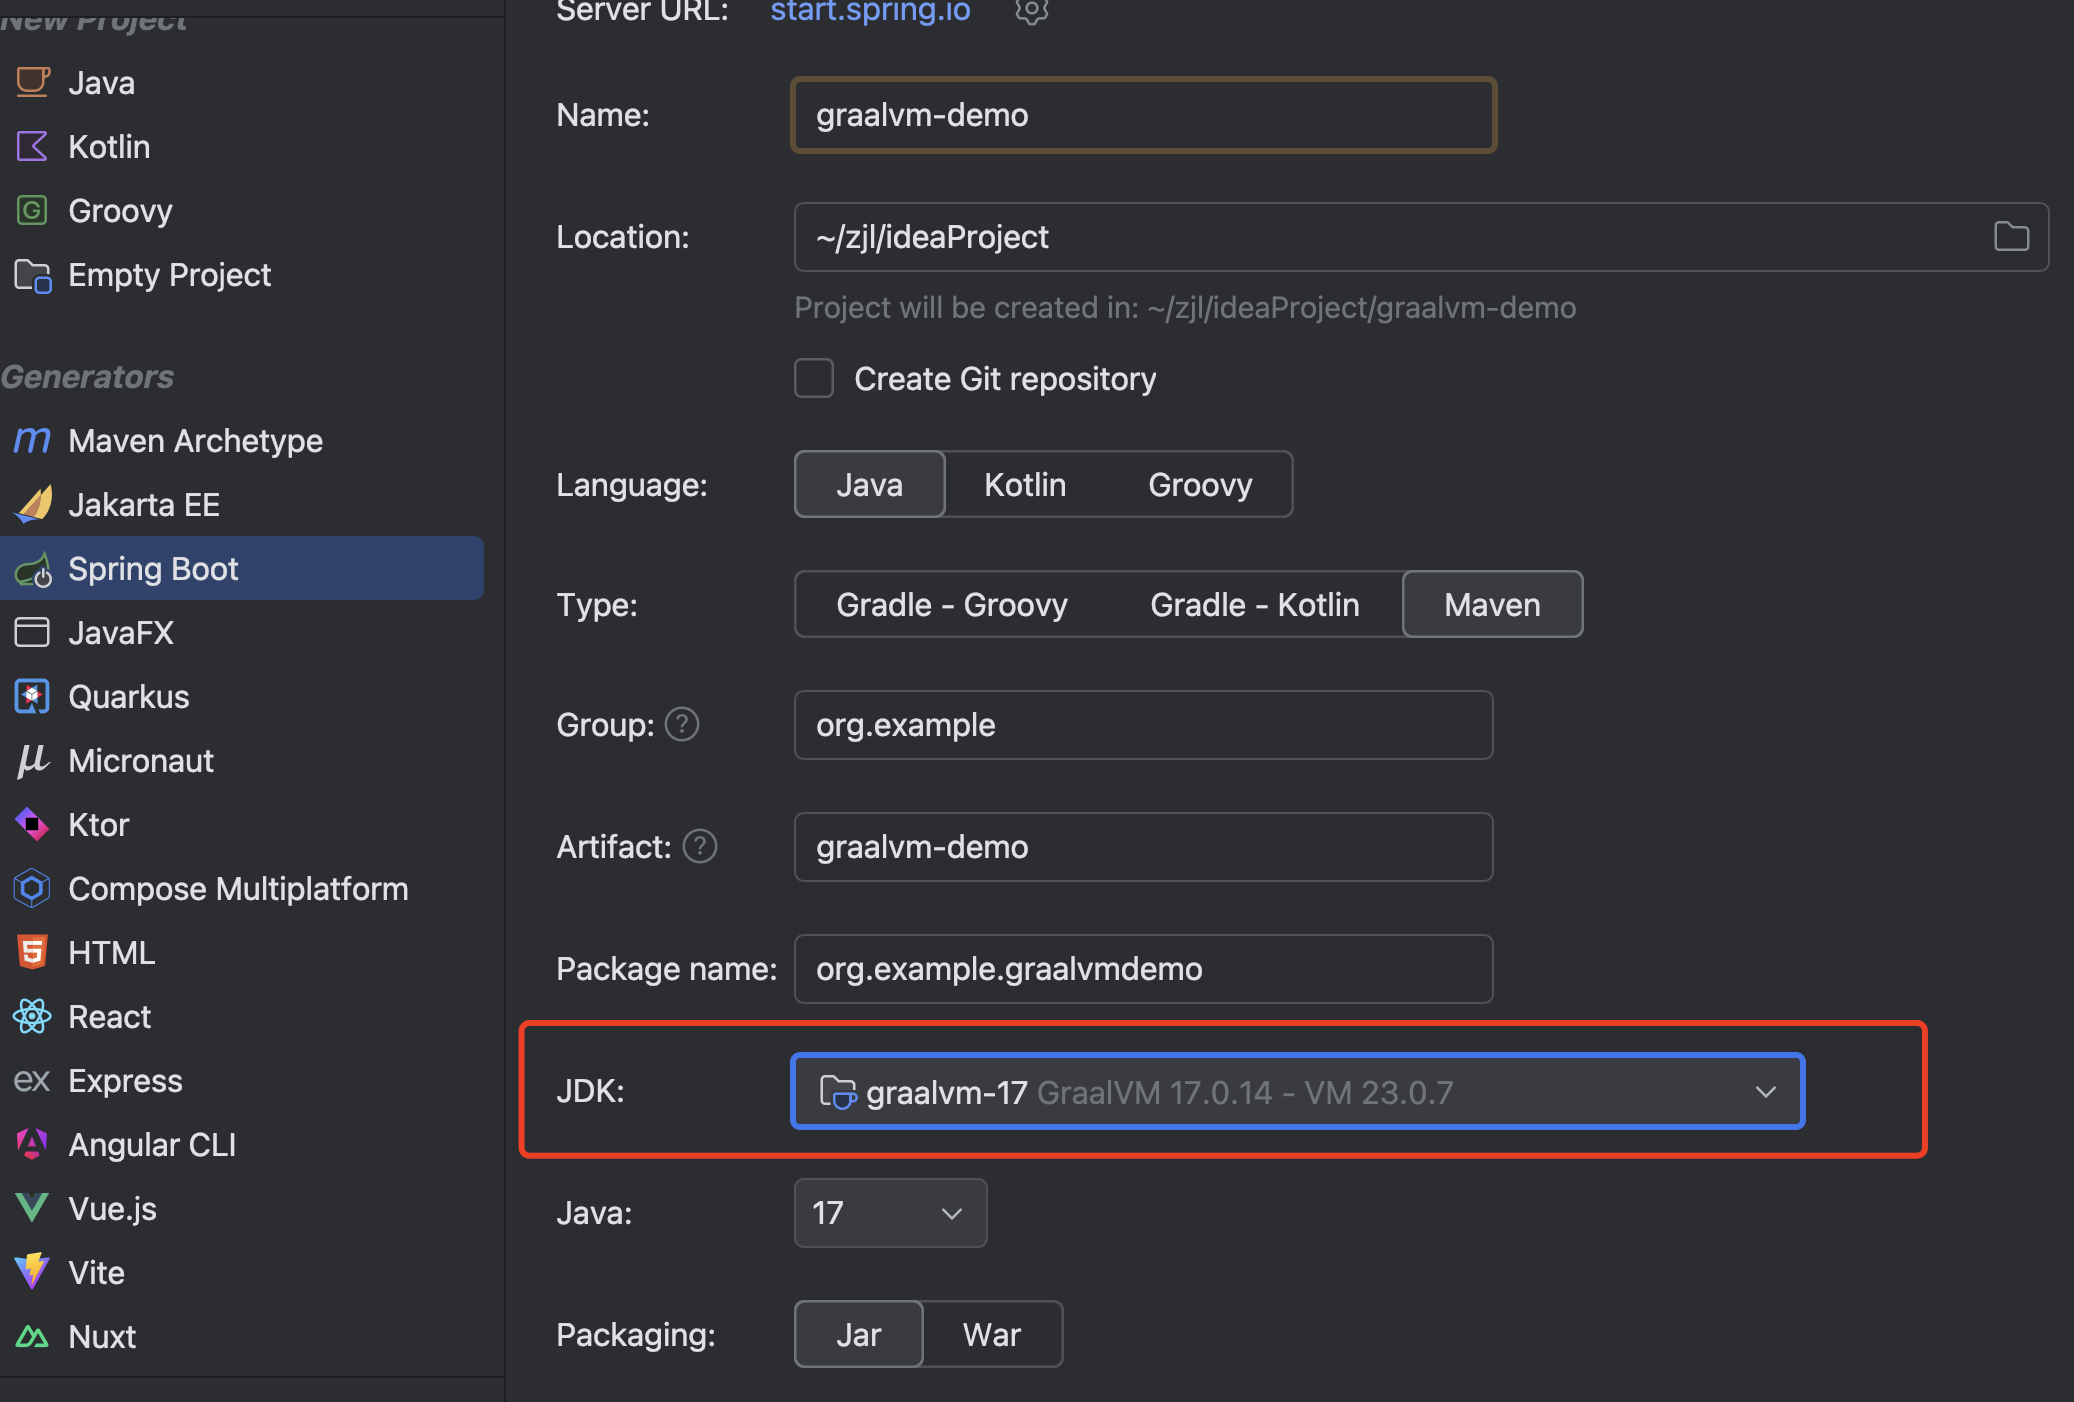Click the Nuxt mountain icon
Viewport: 2074px width, 1402px height.
click(32, 1336)
